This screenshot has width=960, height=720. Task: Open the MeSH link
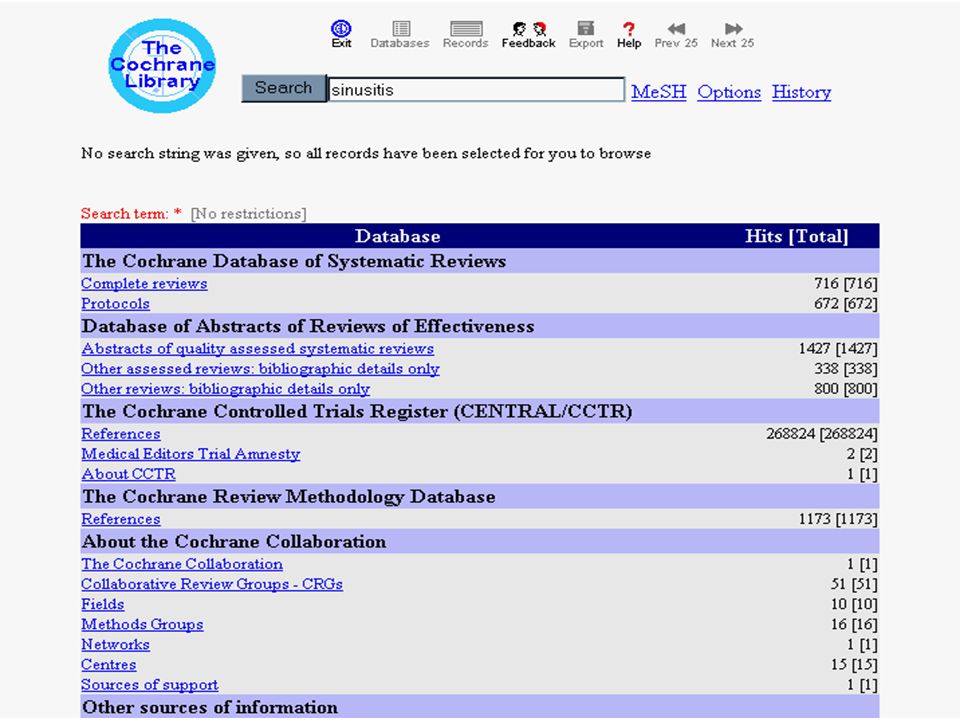(659, 92)
